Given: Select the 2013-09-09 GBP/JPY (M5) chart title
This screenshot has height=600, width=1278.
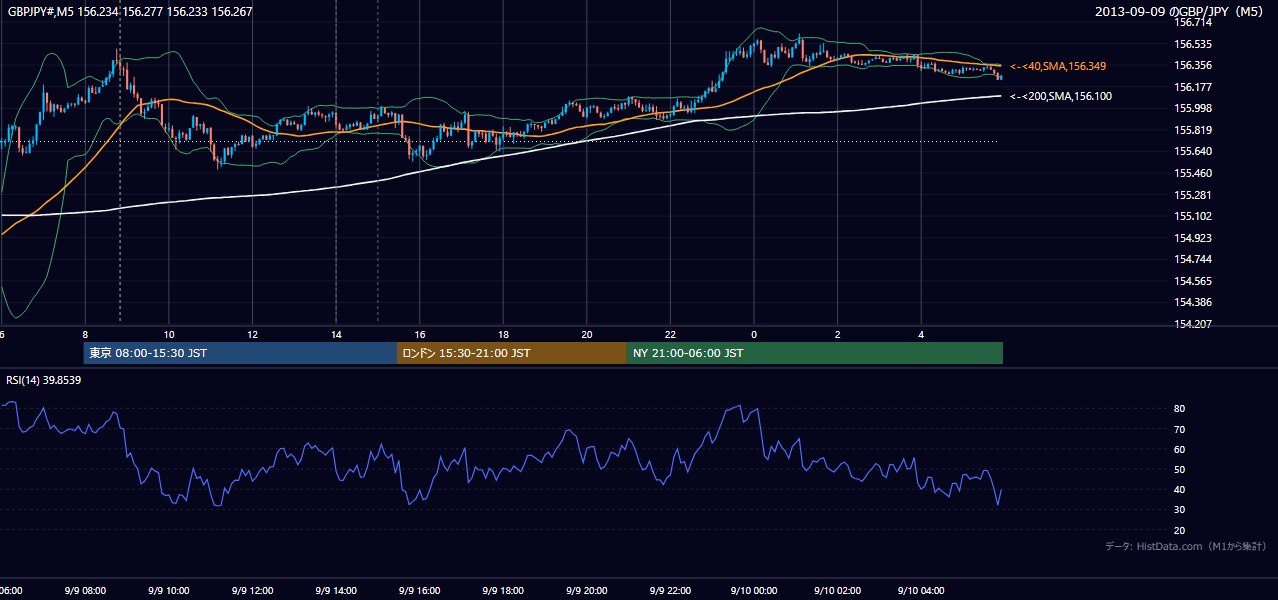Looking at the screenshot, I should (x=1180, y=12).
